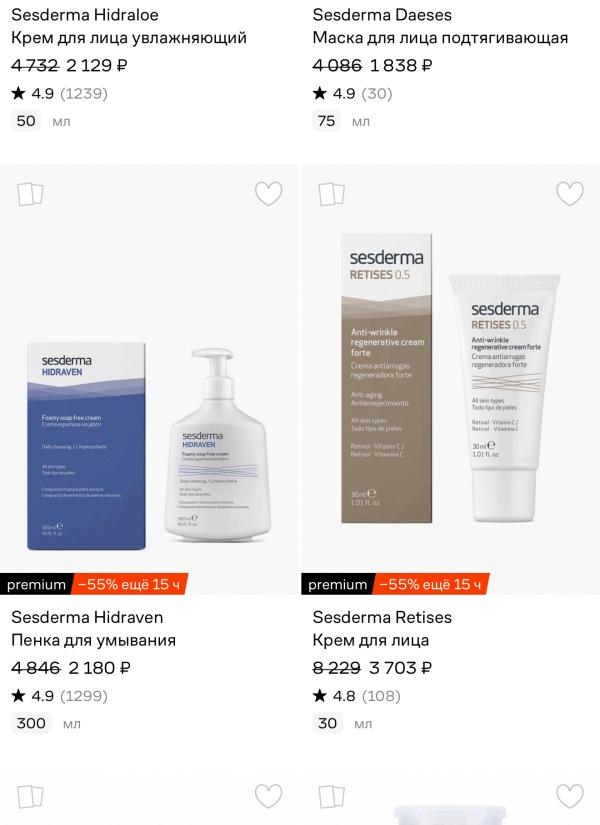This screenshot has width=600, height=825.
Task: Select the 75 ml volume option
Action: (326, 121)
